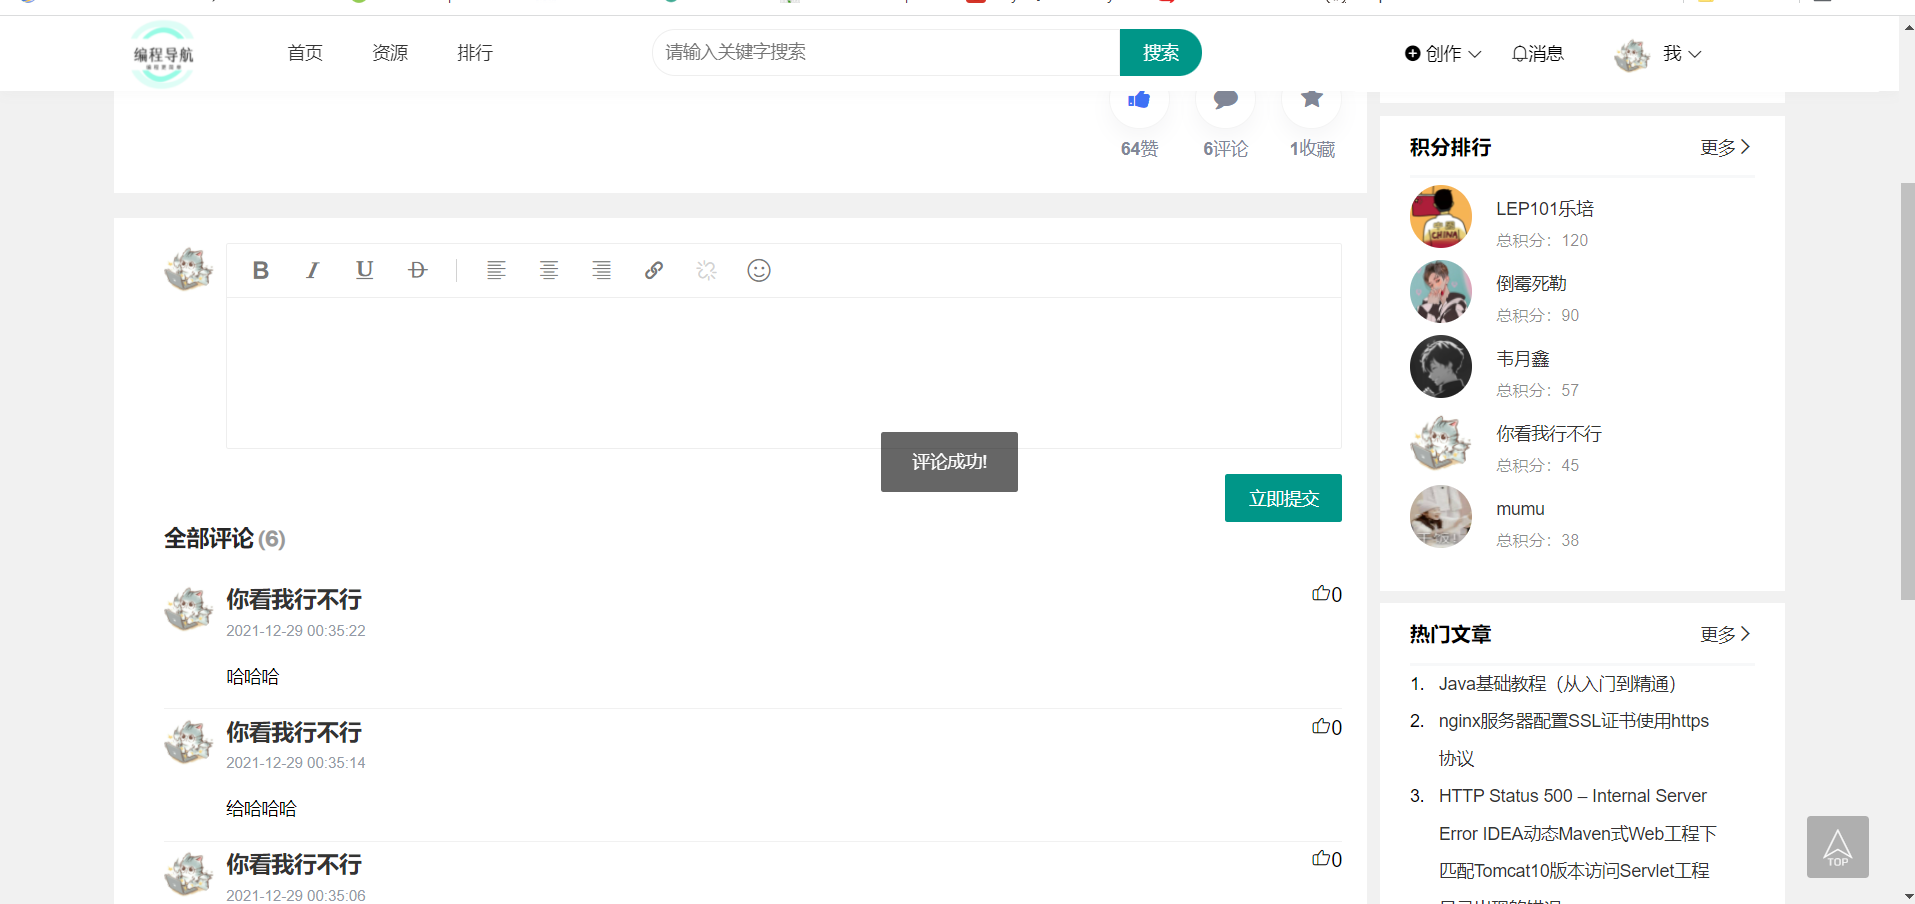Screen dimensions: 1915x904
Task: Toggle strikethrough formatting in comment editor
Action: [418, 270]
